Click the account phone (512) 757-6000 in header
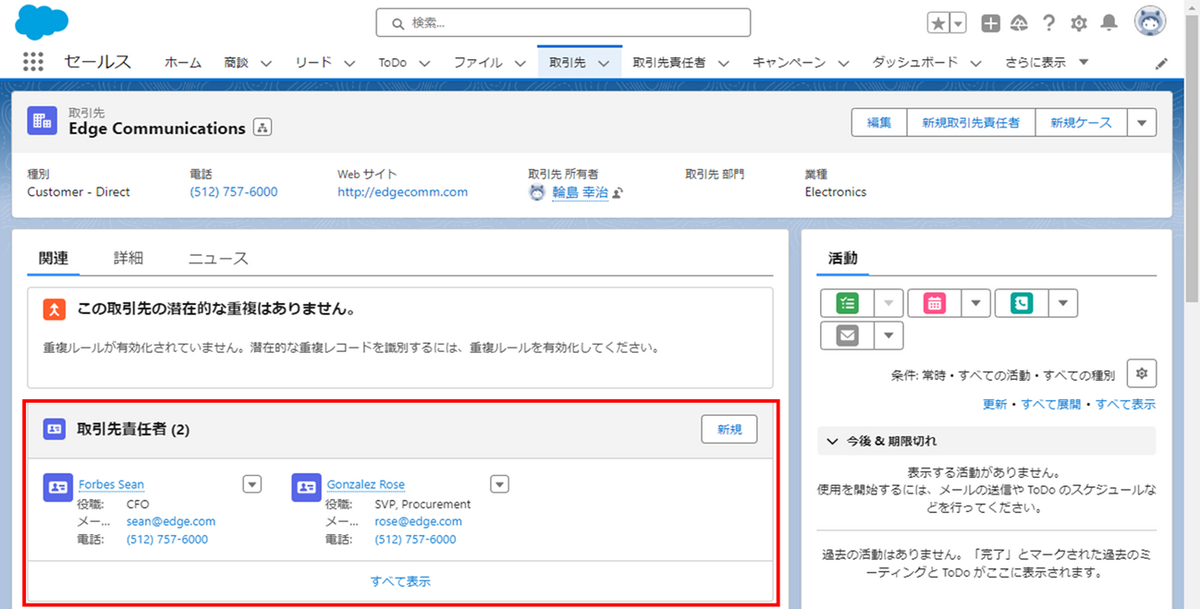The image size is (1200, 609). pos(233,192)
